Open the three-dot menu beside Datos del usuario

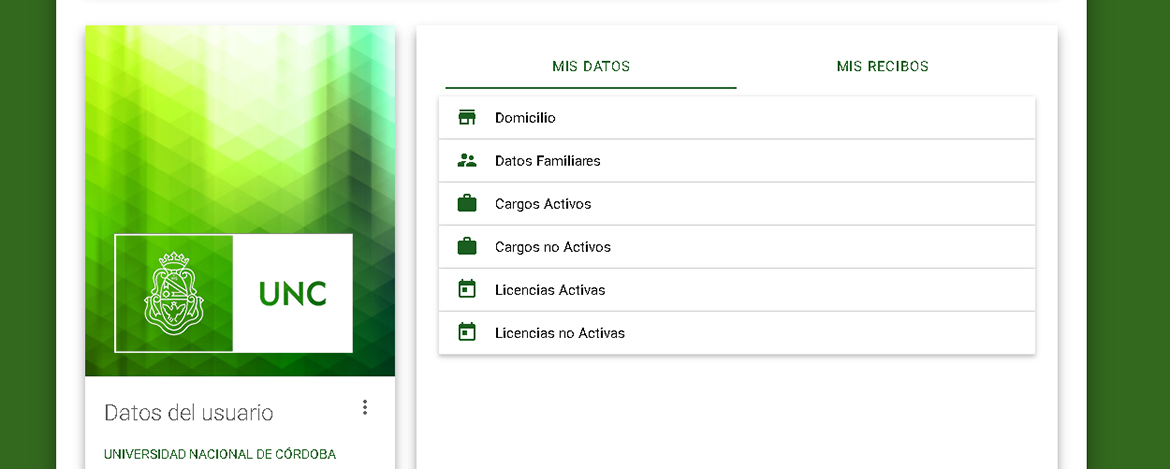365,407
